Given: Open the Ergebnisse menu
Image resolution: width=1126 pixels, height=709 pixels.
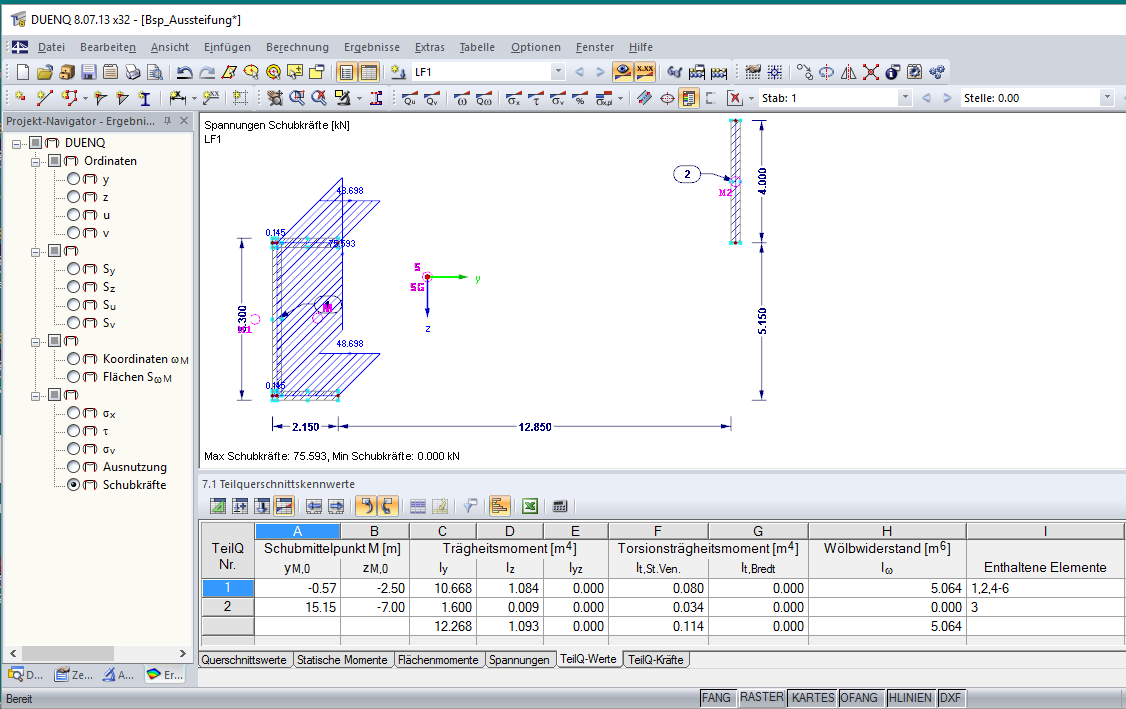Looking at the screenshot, I should (372, 47).
